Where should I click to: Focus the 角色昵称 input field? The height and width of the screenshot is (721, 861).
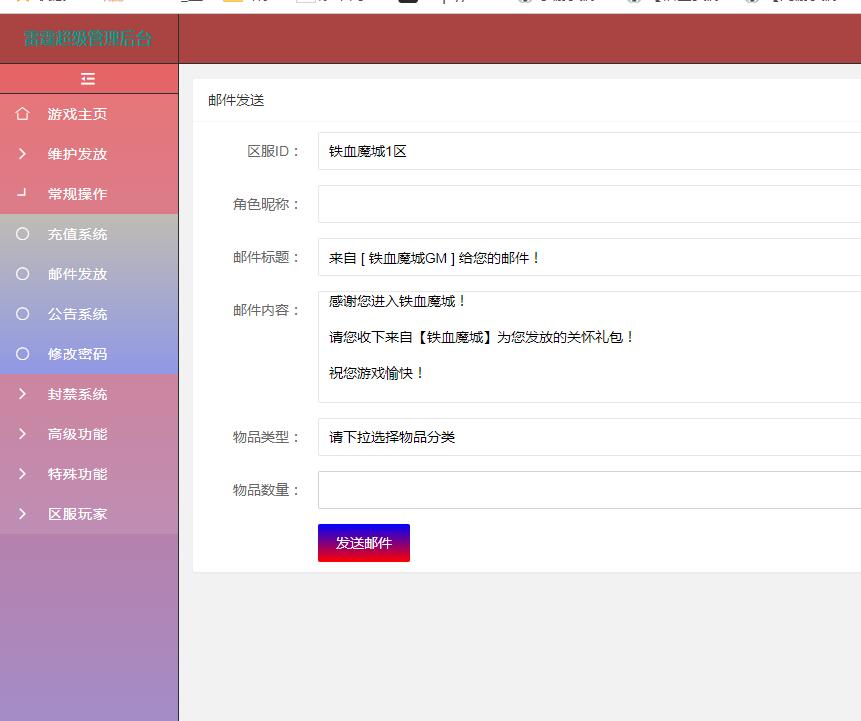coord(589,204)
